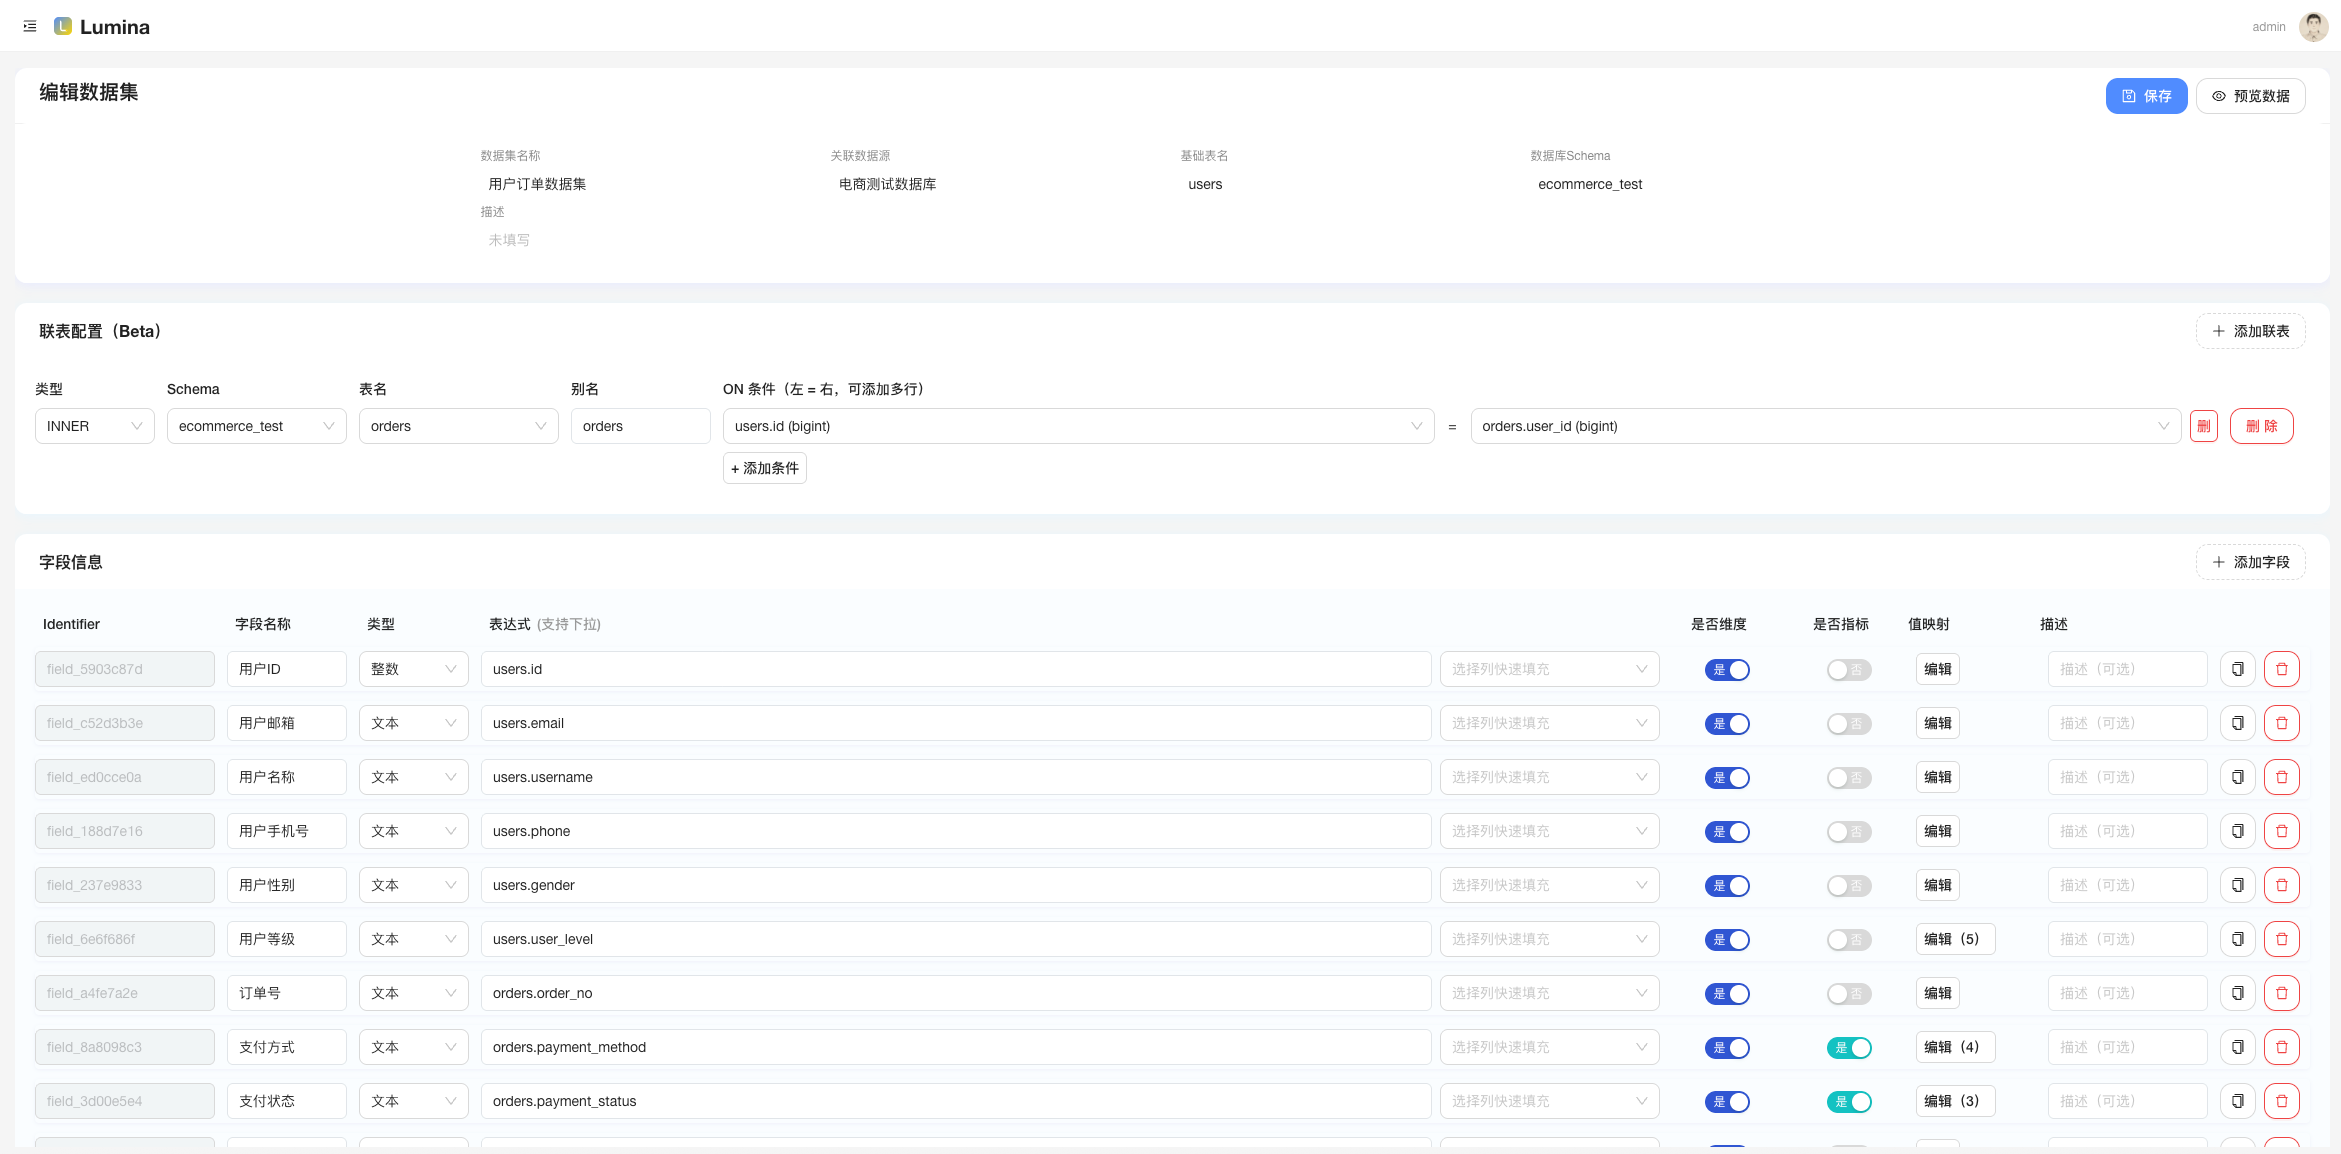Click 添加联表 to add a join
2341x1154 pixels.
tap(2250, 331)
